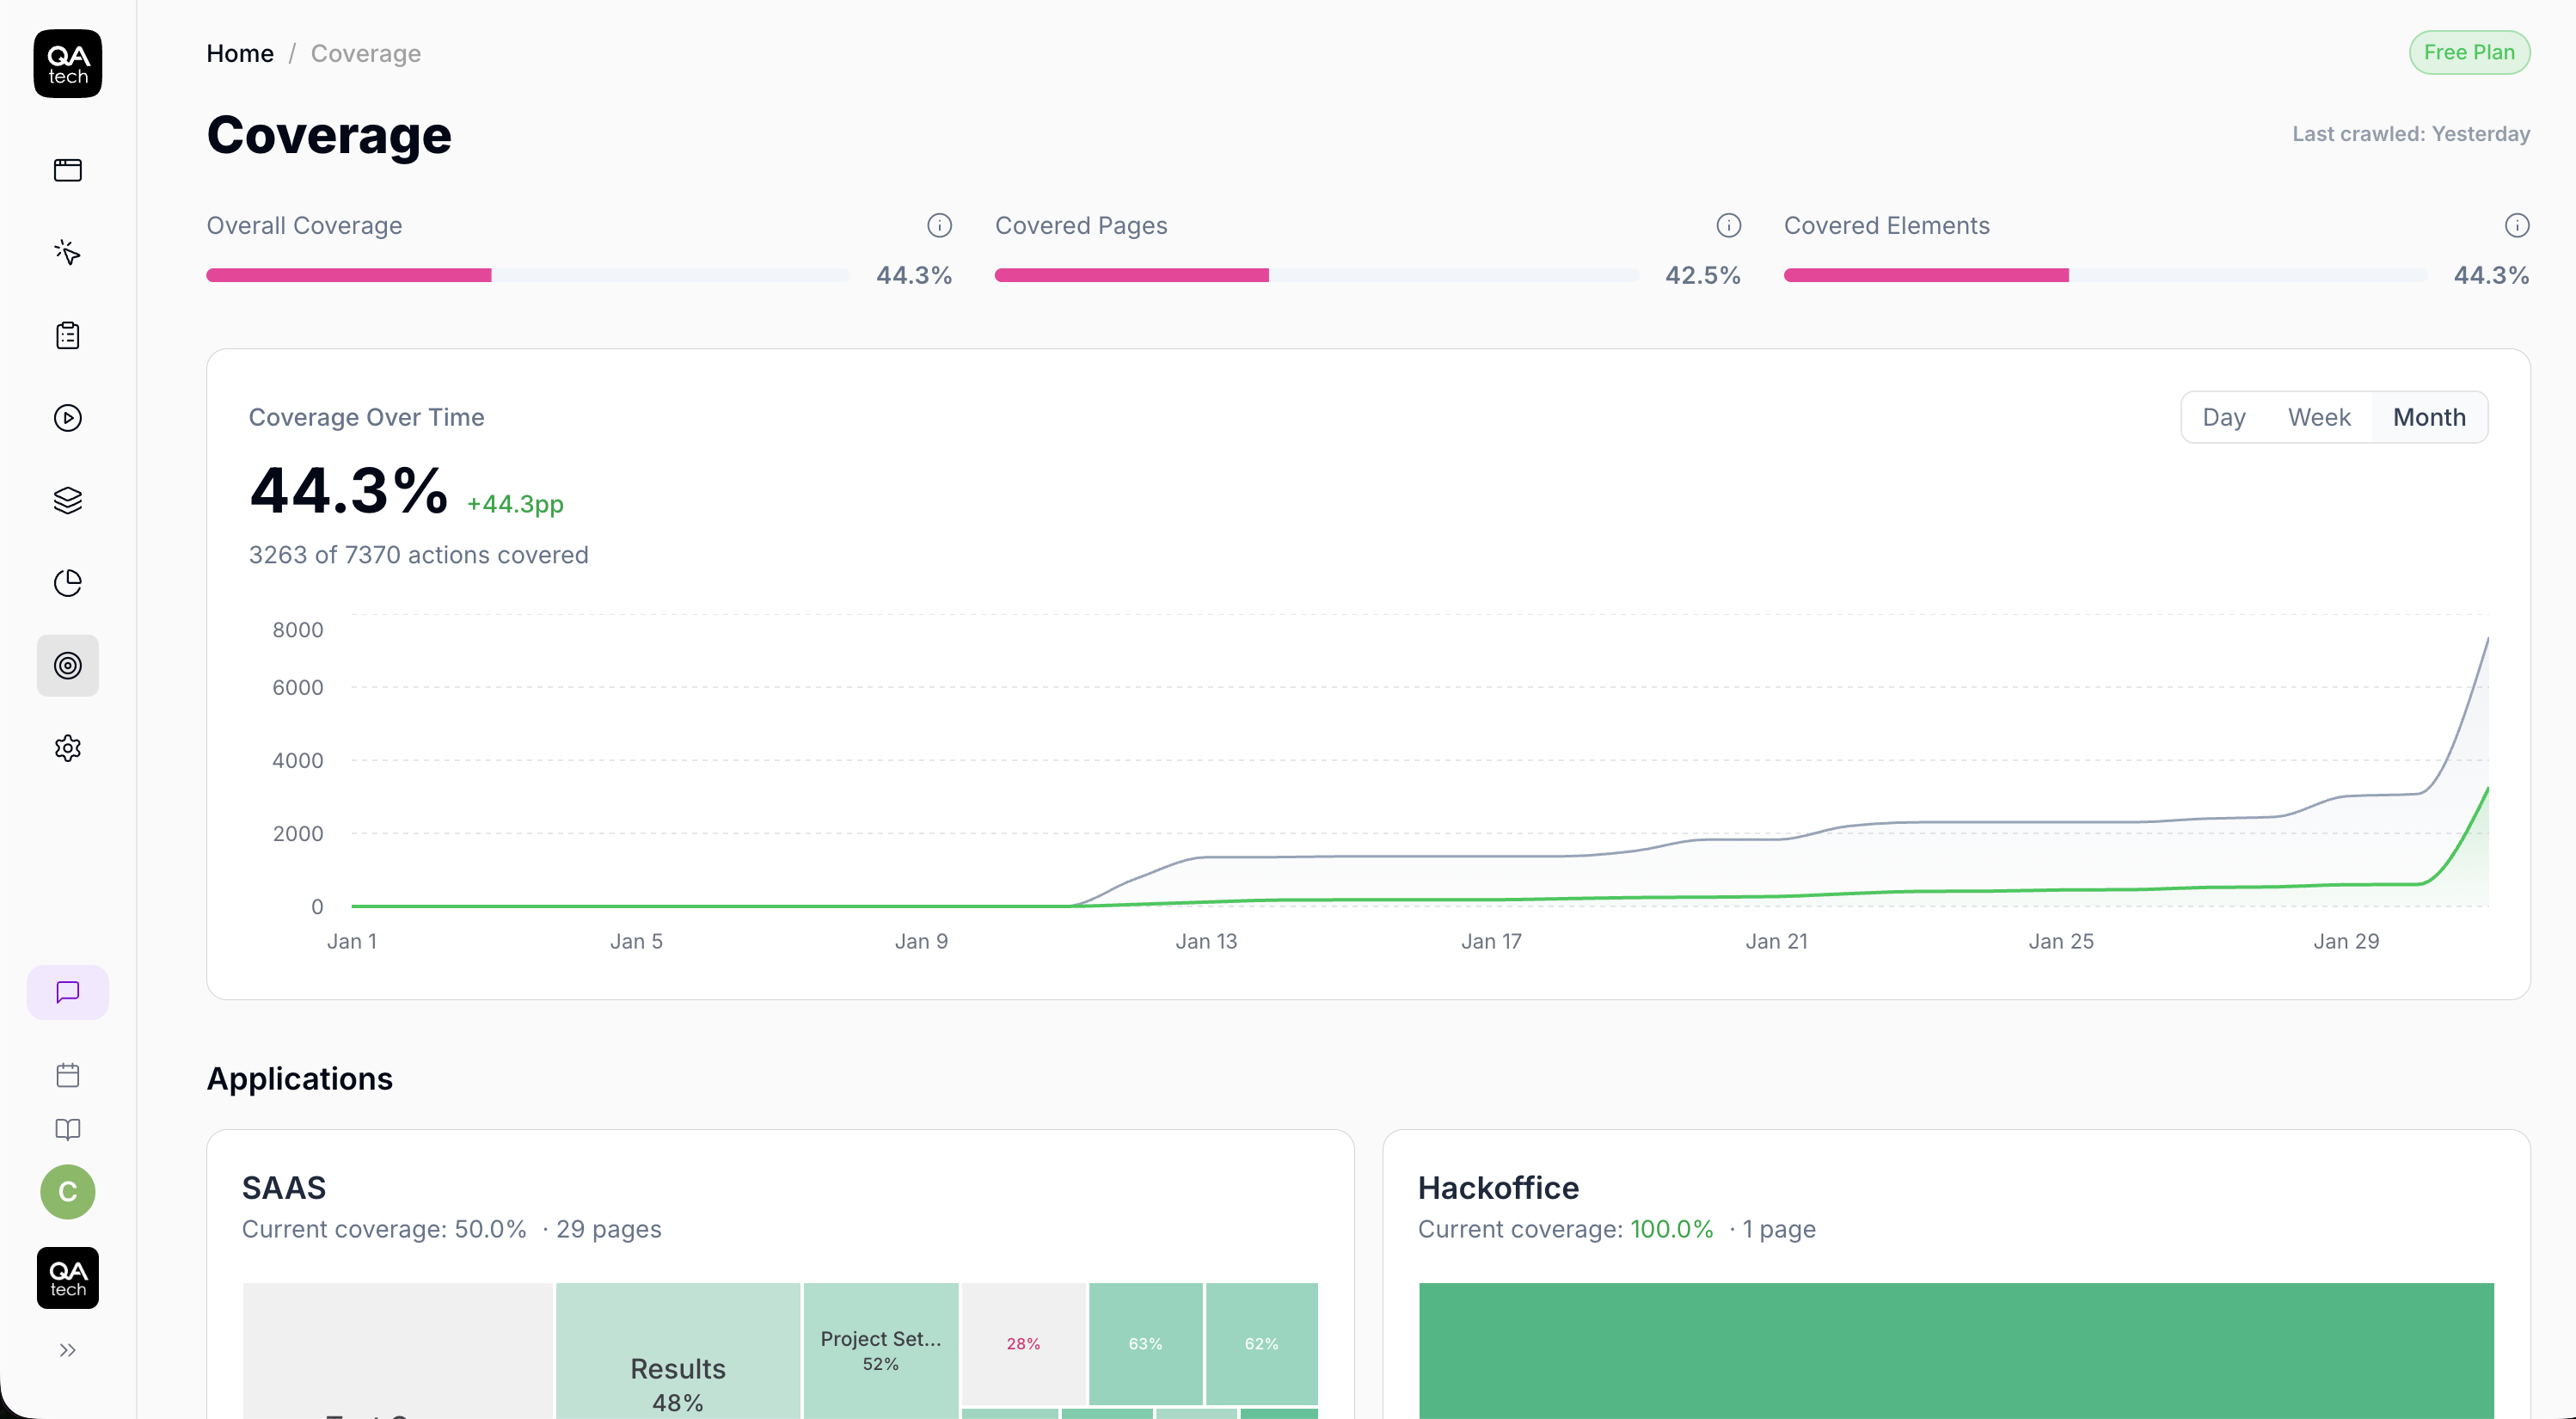Image resolution: width=2576 pixels, height=1419 pixels.
Task: Open the green C user avatar menu
Action: (x=67, y=1192)
